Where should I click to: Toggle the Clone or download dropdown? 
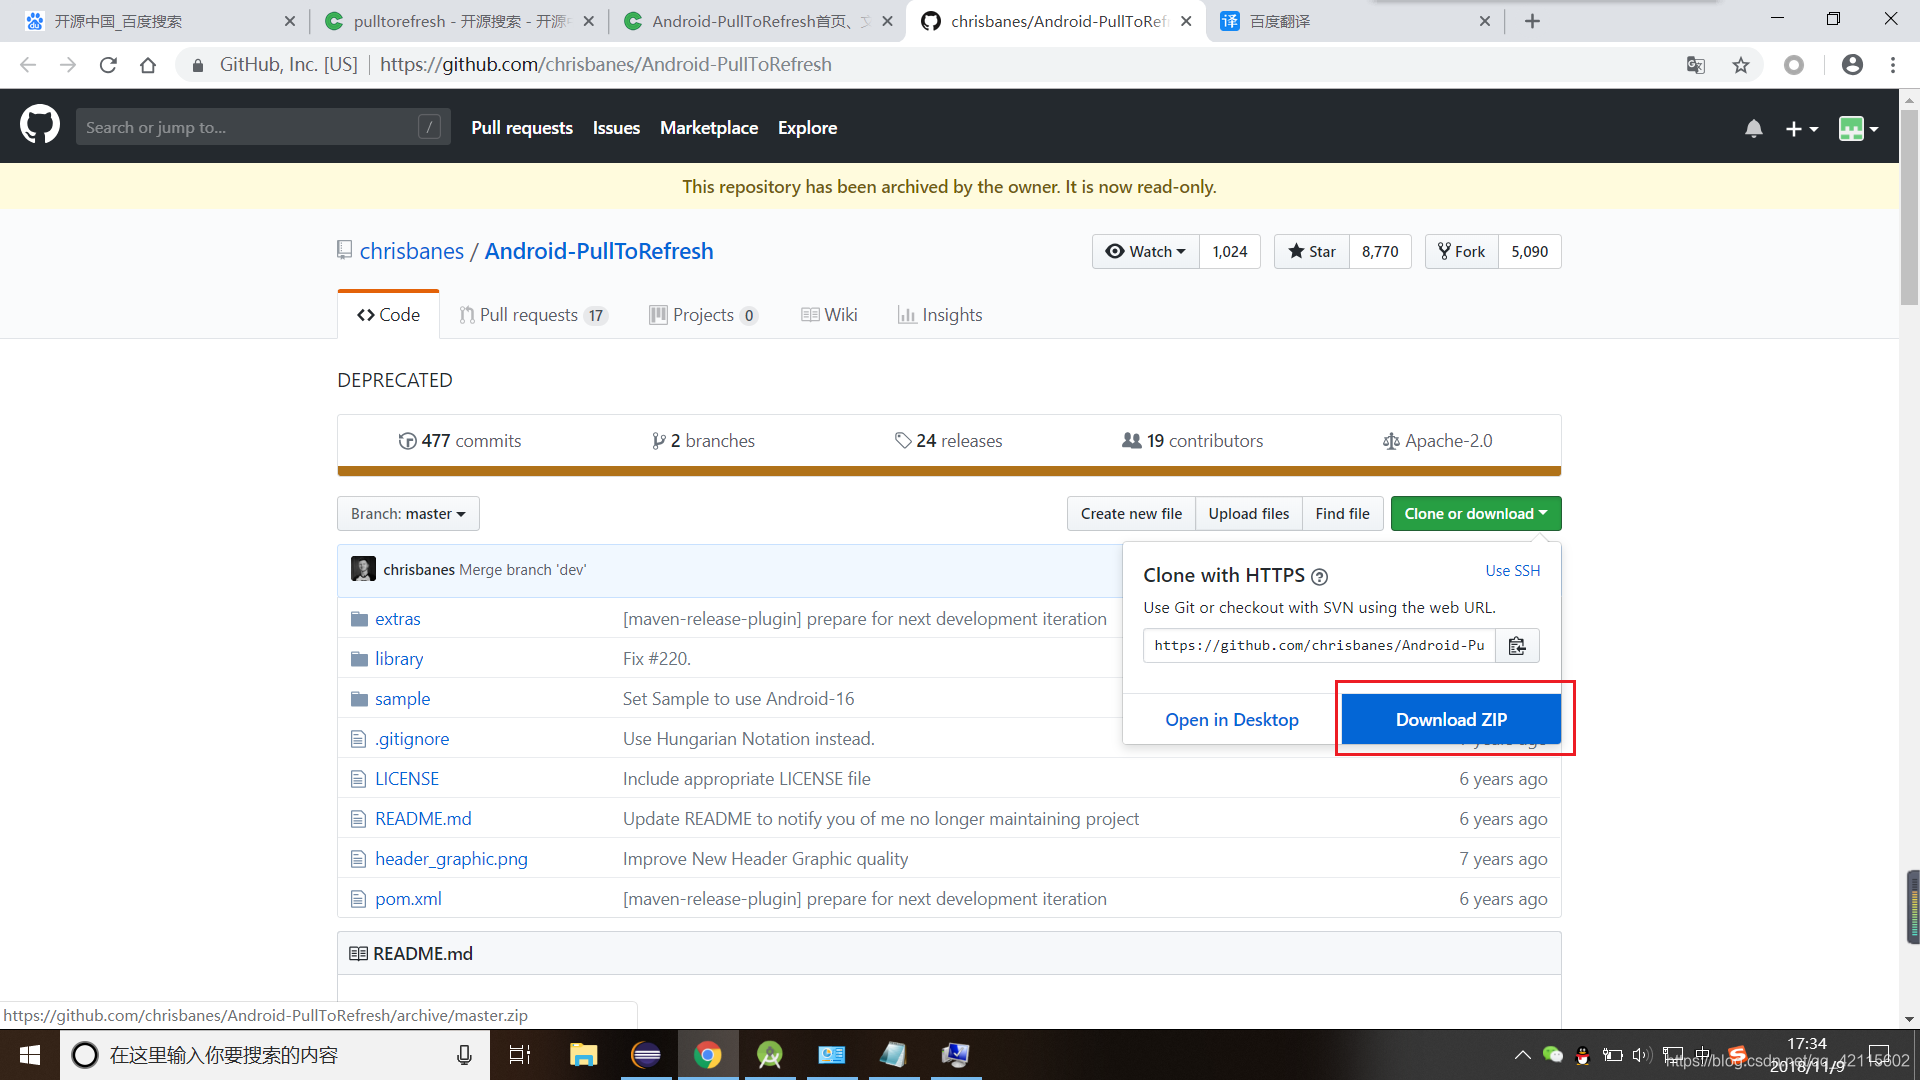click(x=1476, y=514)
